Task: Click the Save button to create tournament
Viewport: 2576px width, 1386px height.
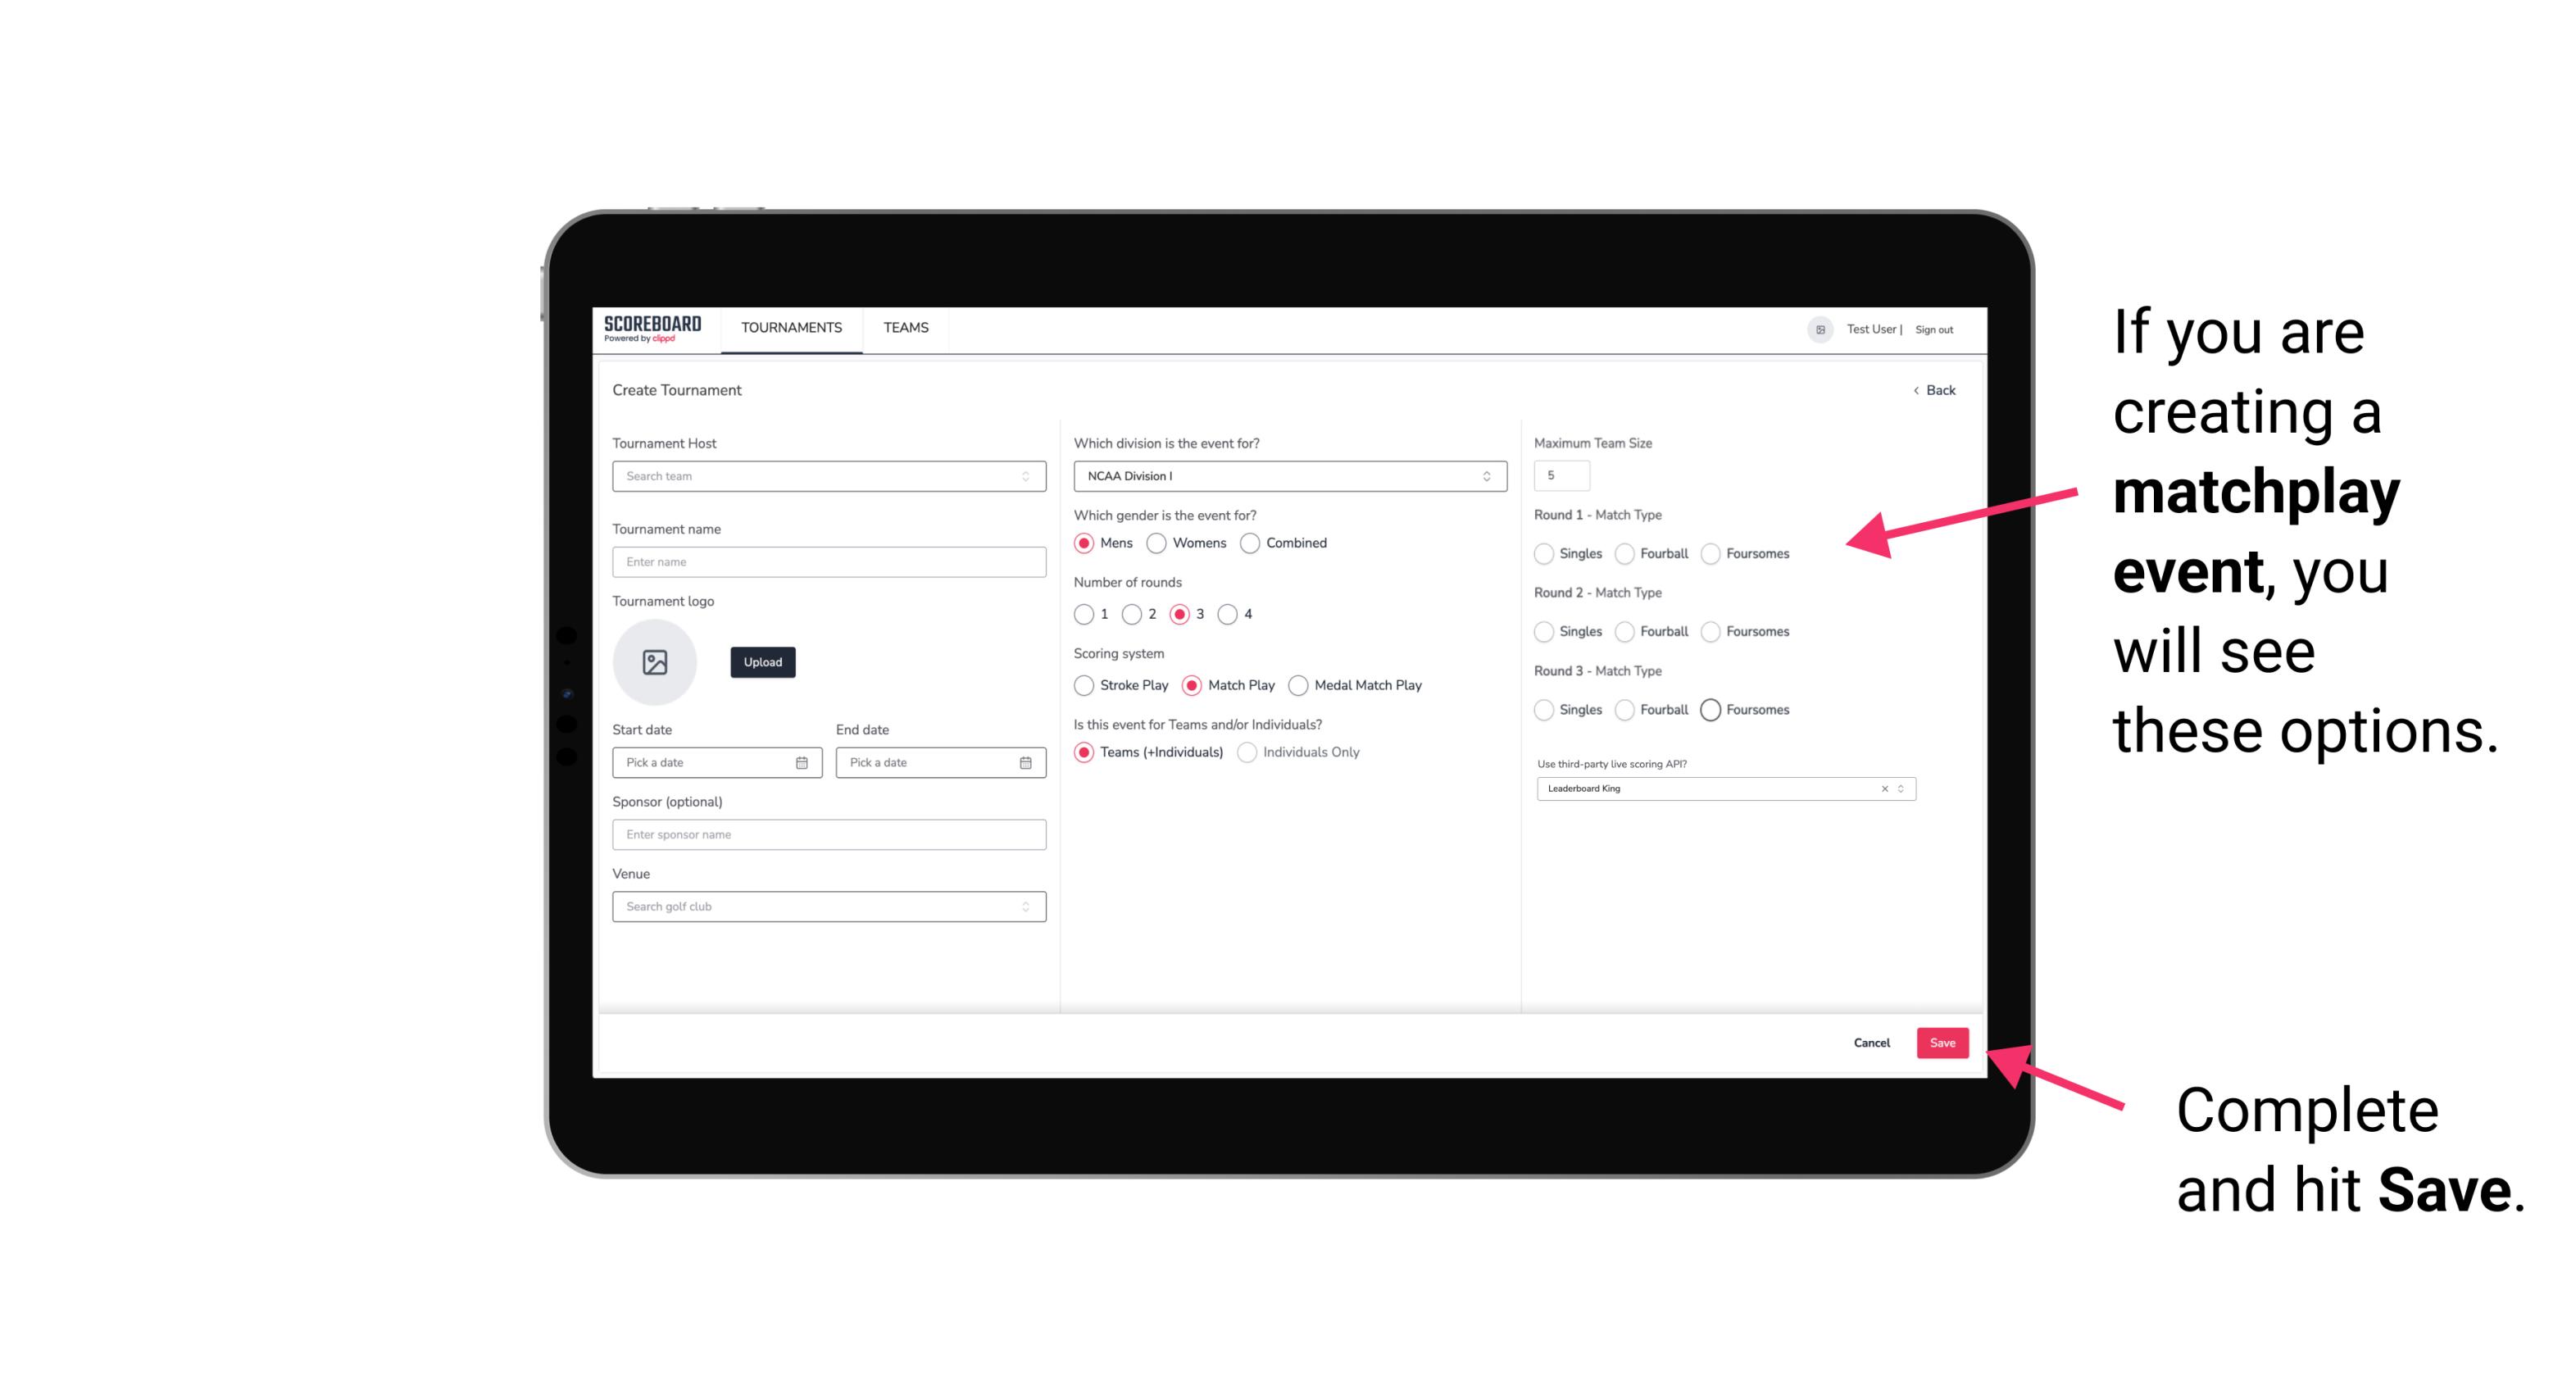Action: [1943, 1041]
